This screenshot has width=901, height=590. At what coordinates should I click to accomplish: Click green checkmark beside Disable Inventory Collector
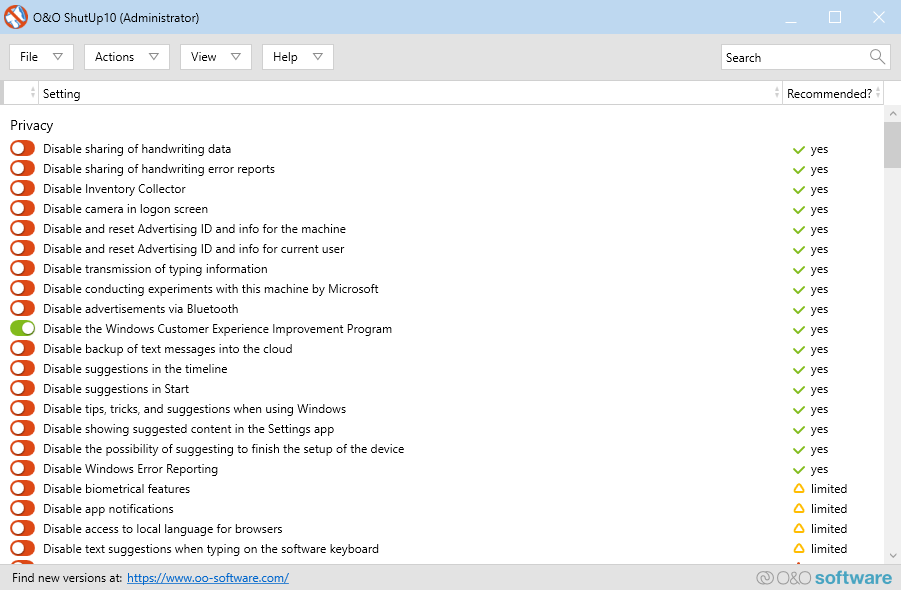pos(798,189)
